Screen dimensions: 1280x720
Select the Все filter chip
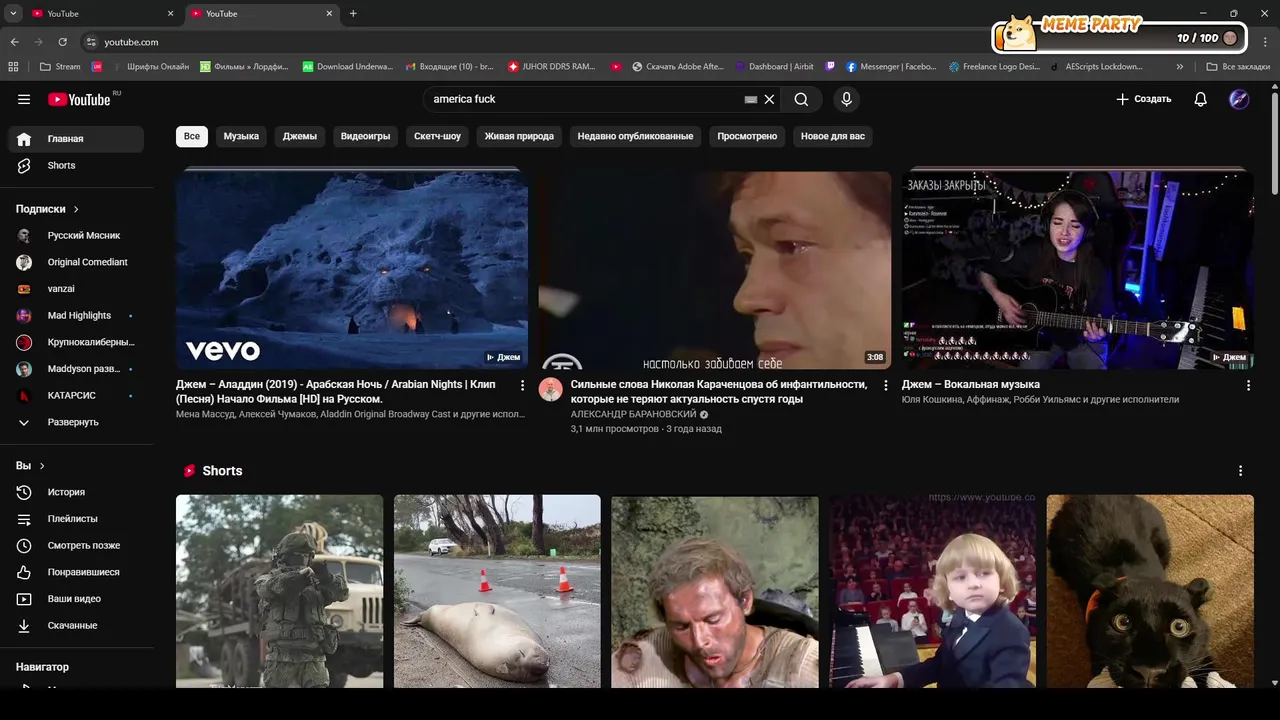click(x=192, y=136)
